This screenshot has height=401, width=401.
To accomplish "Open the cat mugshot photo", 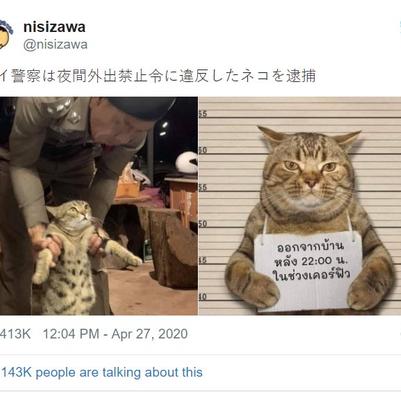I will coord(300,206).
